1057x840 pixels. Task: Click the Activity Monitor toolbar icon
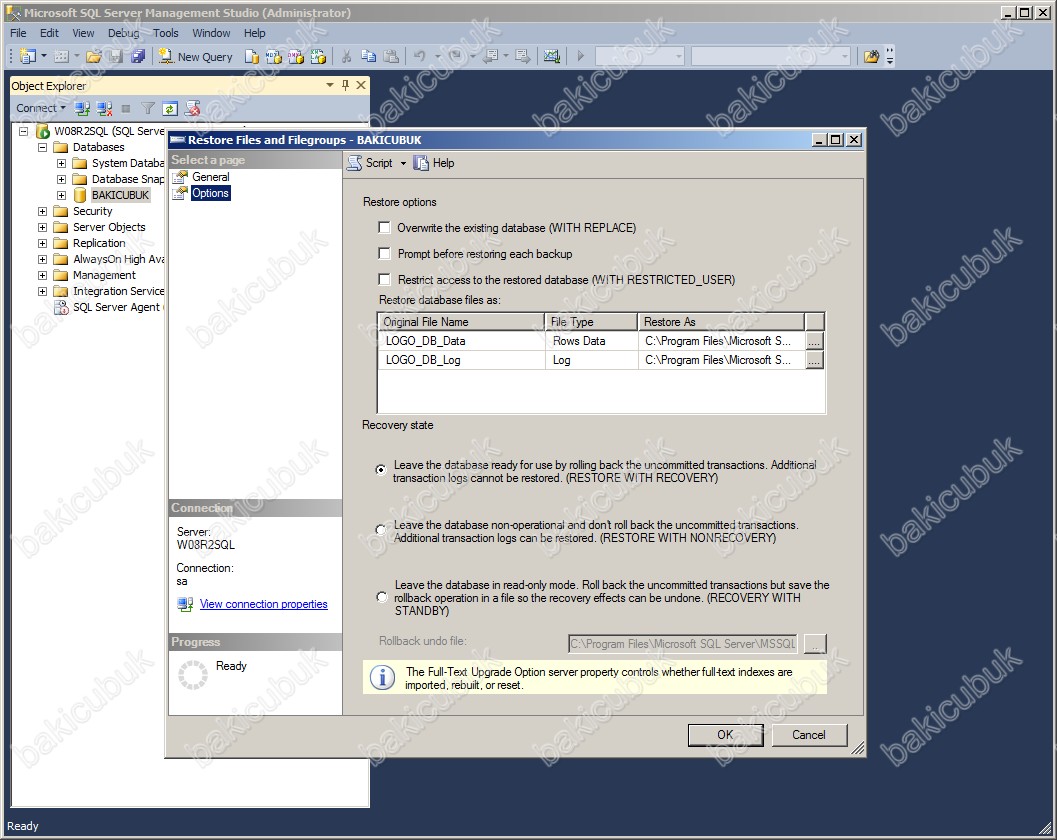pyautogui.click(x=551, y=57)
